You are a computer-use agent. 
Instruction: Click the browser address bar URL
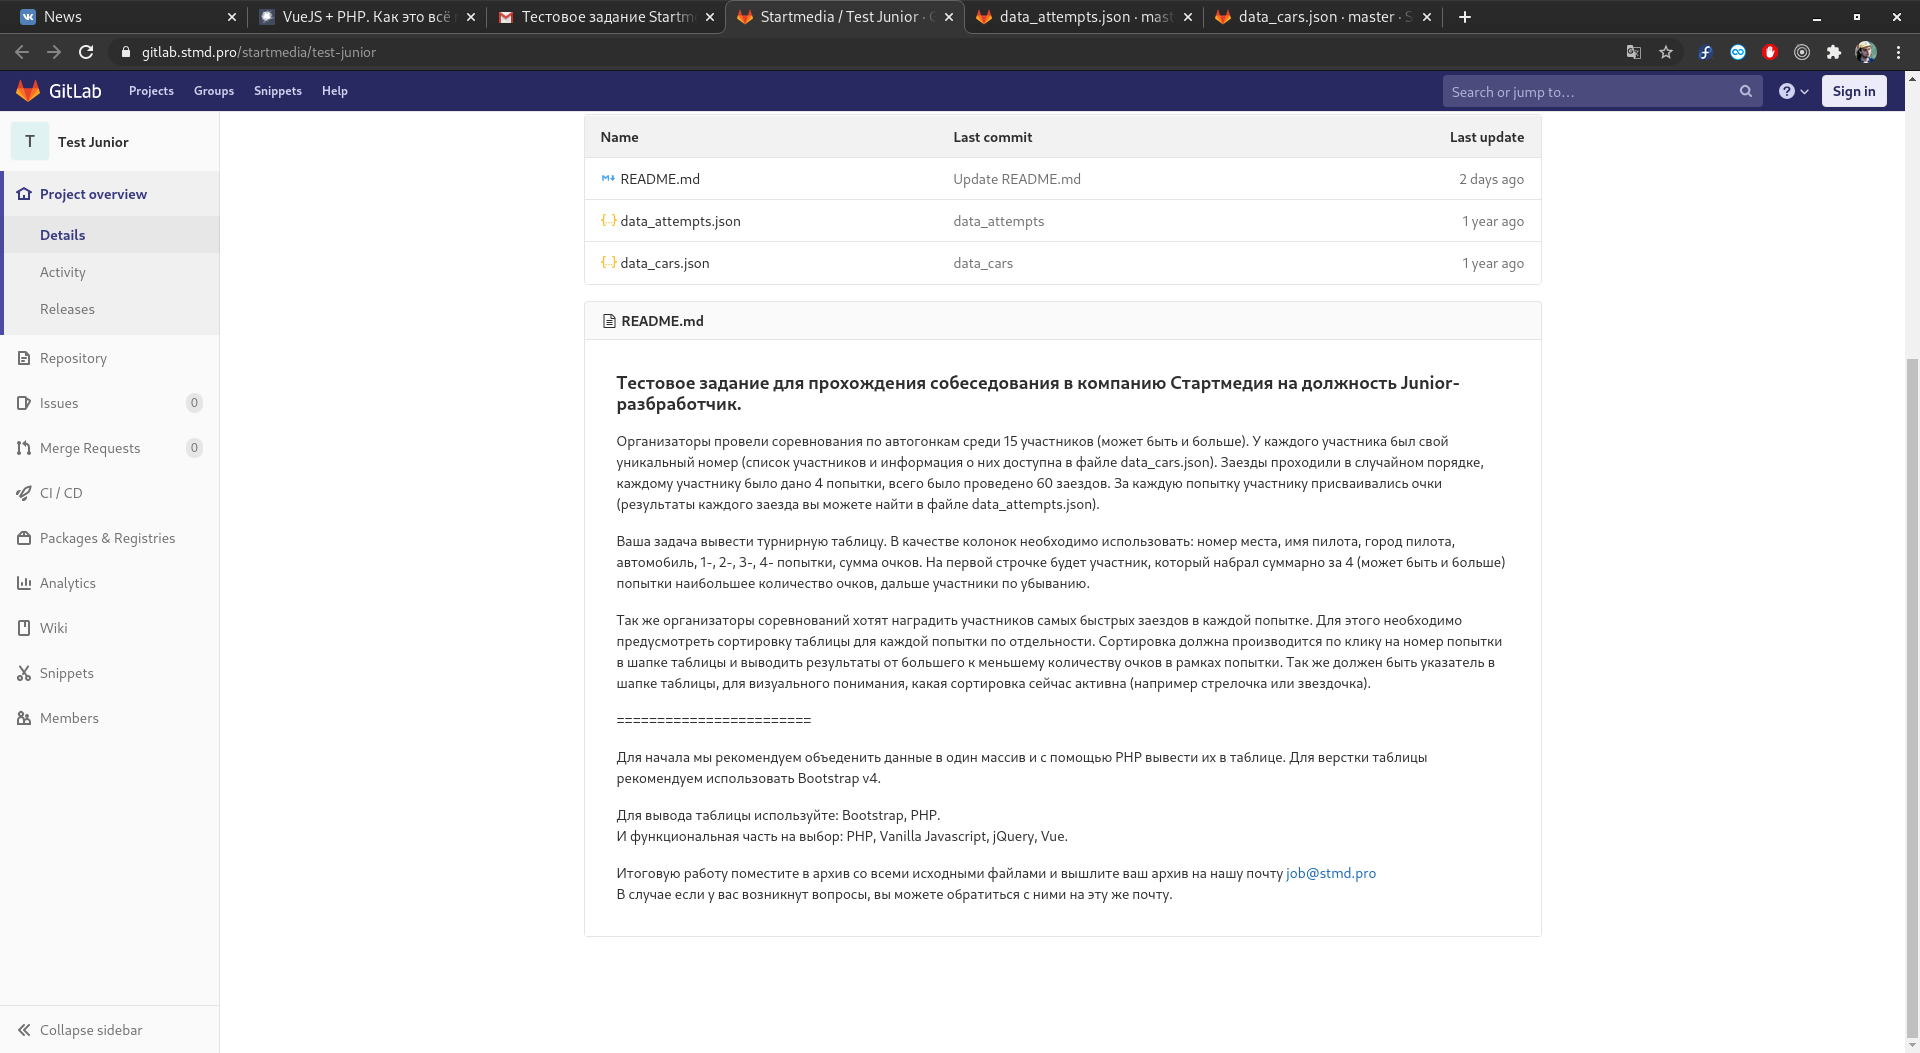(x=258, y=52)
